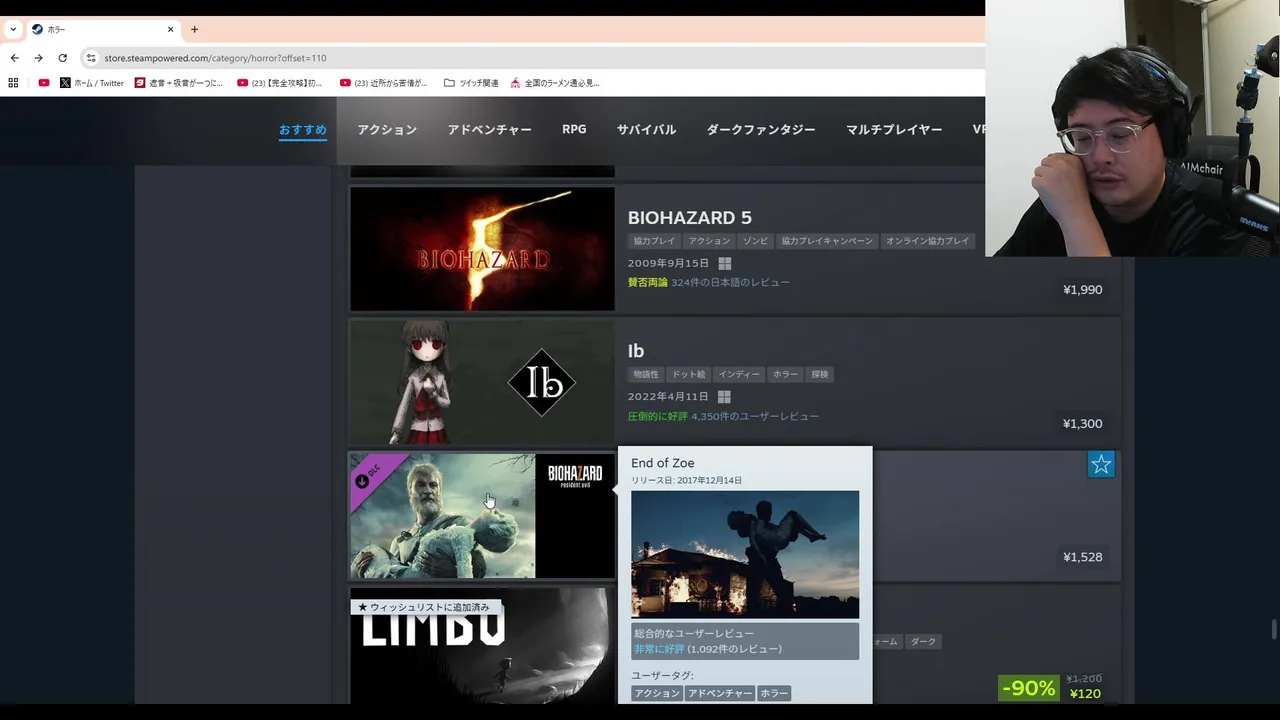Open the site information icon in the address bar
Viewport: 1280px width, 720px height.
(91, 58)
